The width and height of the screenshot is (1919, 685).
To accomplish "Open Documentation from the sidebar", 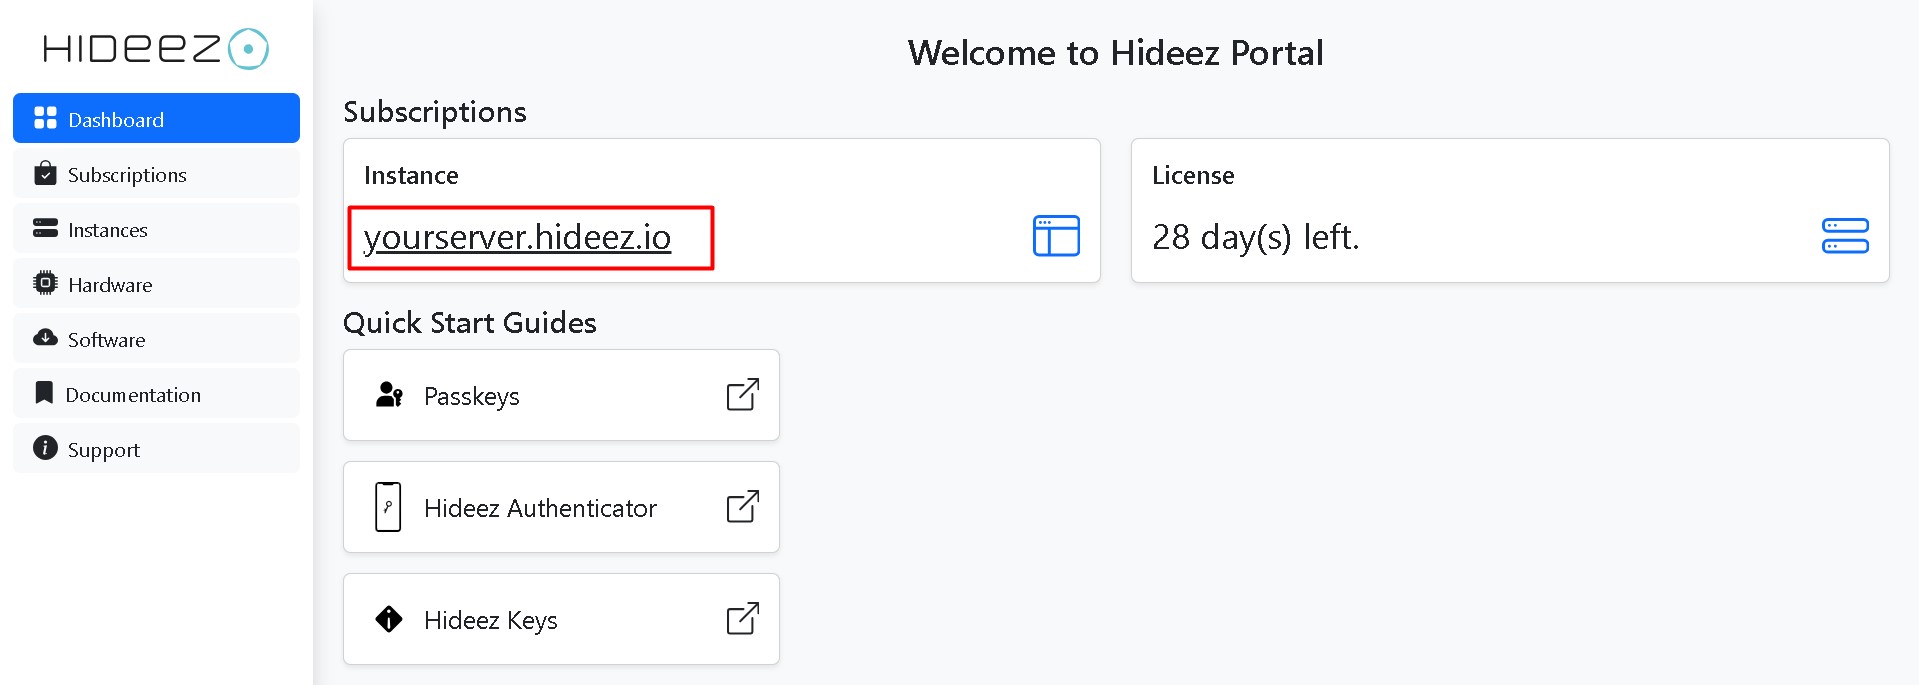I will point(133,395).
